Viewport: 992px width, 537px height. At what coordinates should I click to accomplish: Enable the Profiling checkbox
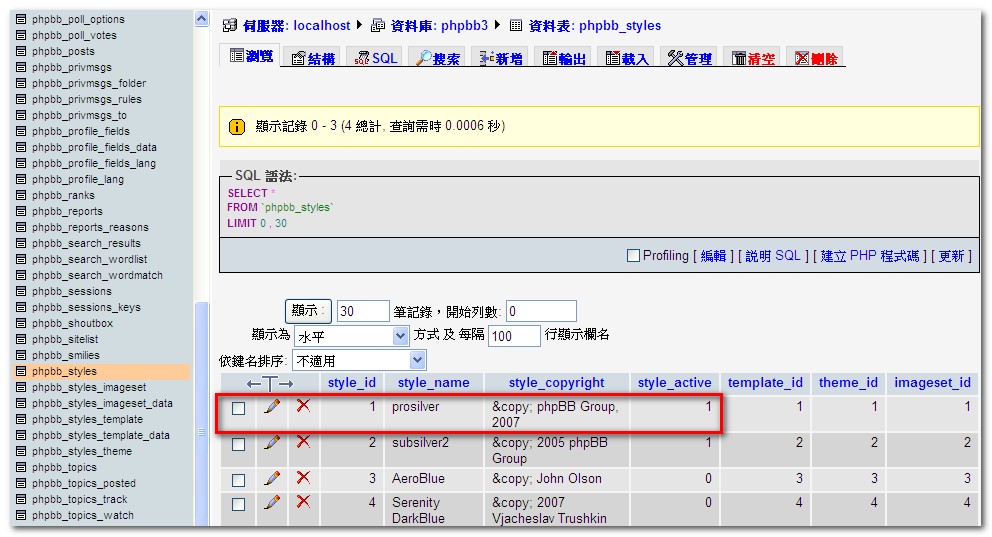(633, 256)
